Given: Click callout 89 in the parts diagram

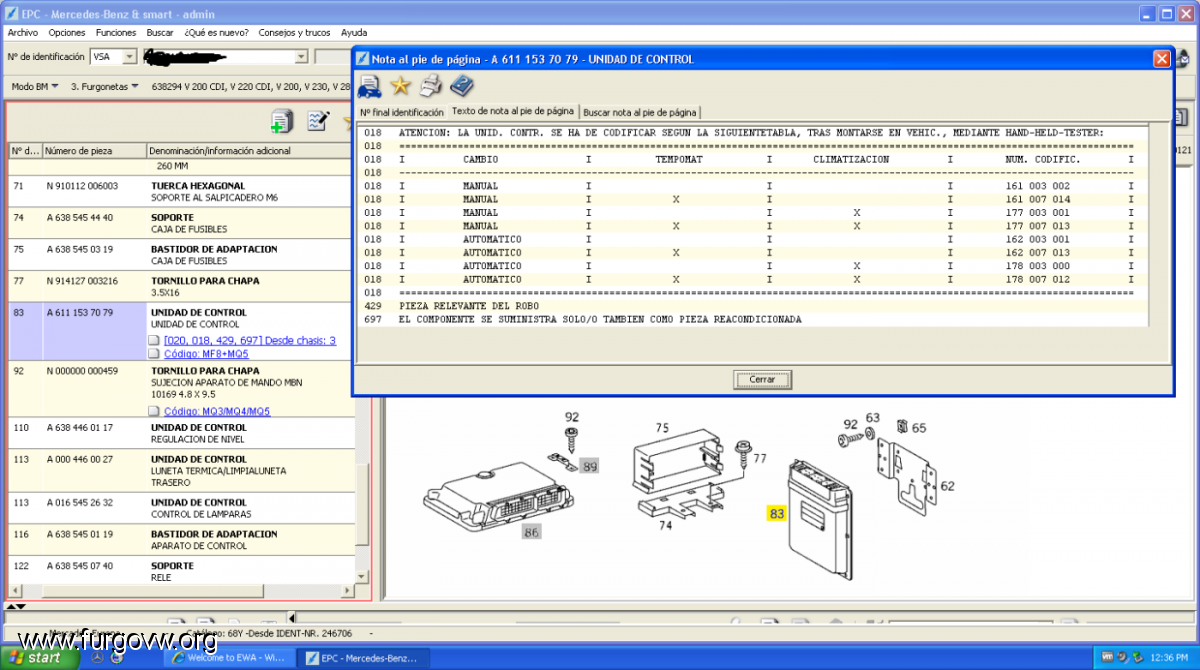Looking at the screenshot, I should 590,466.
